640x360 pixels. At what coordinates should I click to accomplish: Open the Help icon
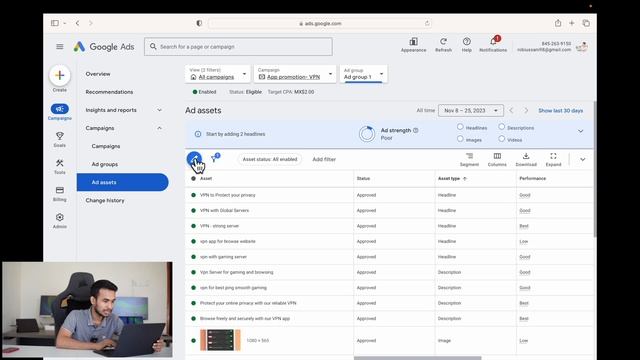[x=467, y=41]
